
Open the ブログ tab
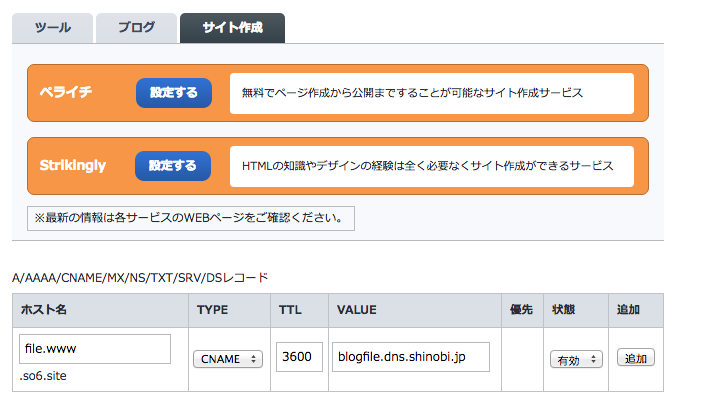pyautogui.click(x=136, y=28)
